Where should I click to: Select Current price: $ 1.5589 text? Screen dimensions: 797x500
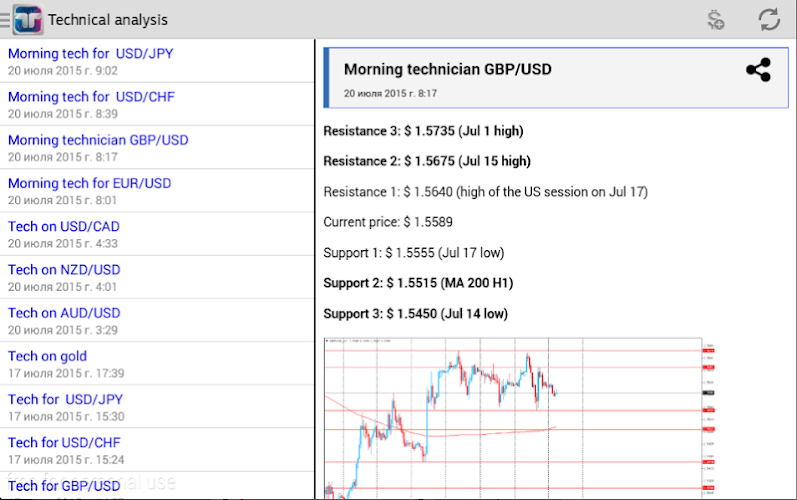point(388,222)
